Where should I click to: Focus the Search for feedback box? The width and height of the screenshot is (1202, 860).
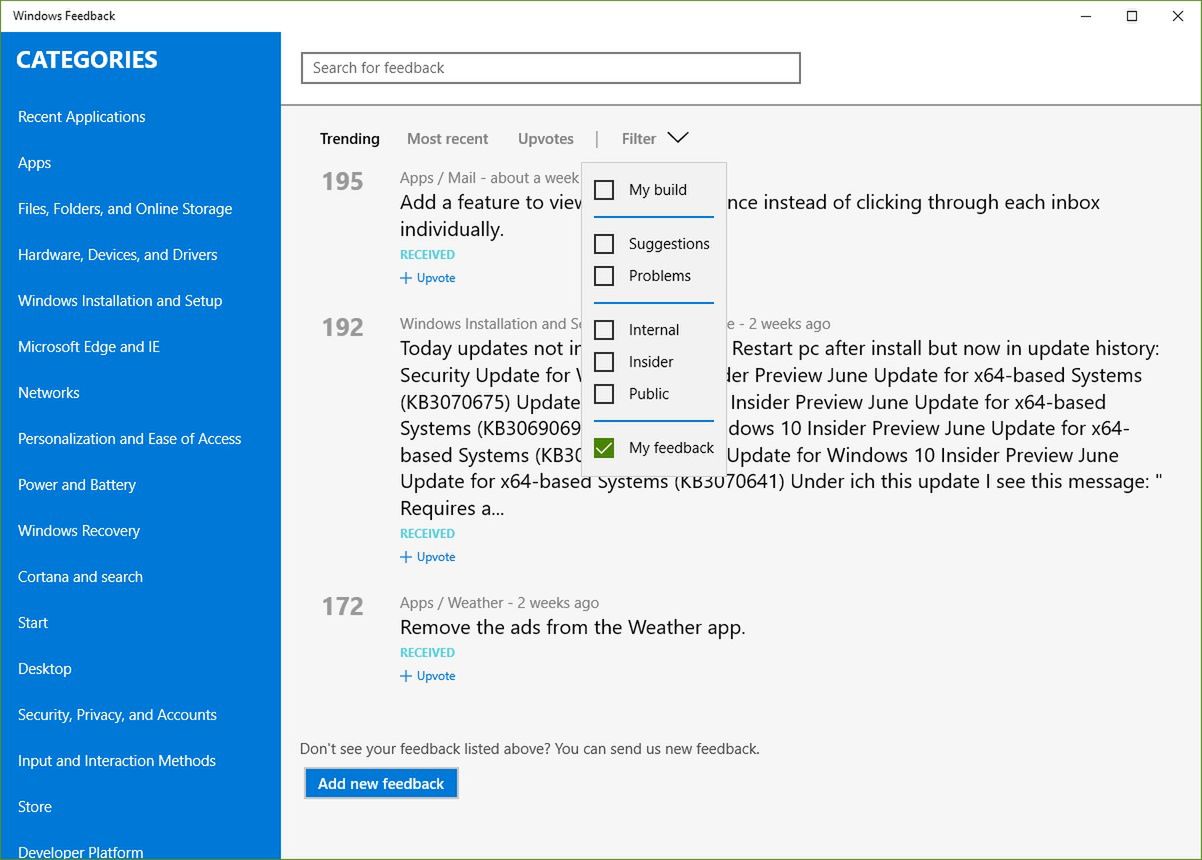point(551,68)
